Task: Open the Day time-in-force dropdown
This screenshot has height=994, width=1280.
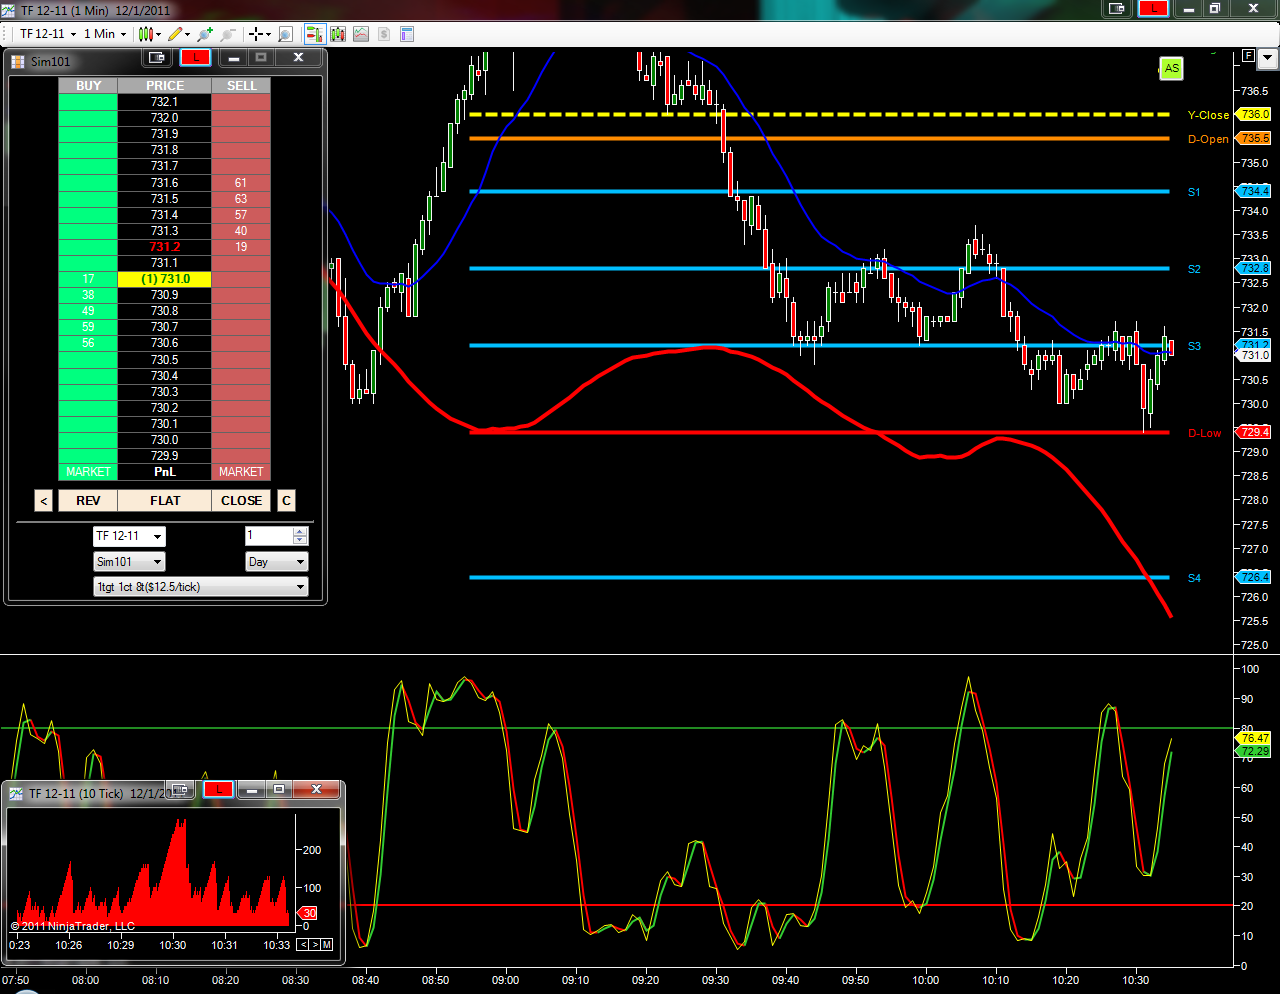Action: (x=277, y=562)
